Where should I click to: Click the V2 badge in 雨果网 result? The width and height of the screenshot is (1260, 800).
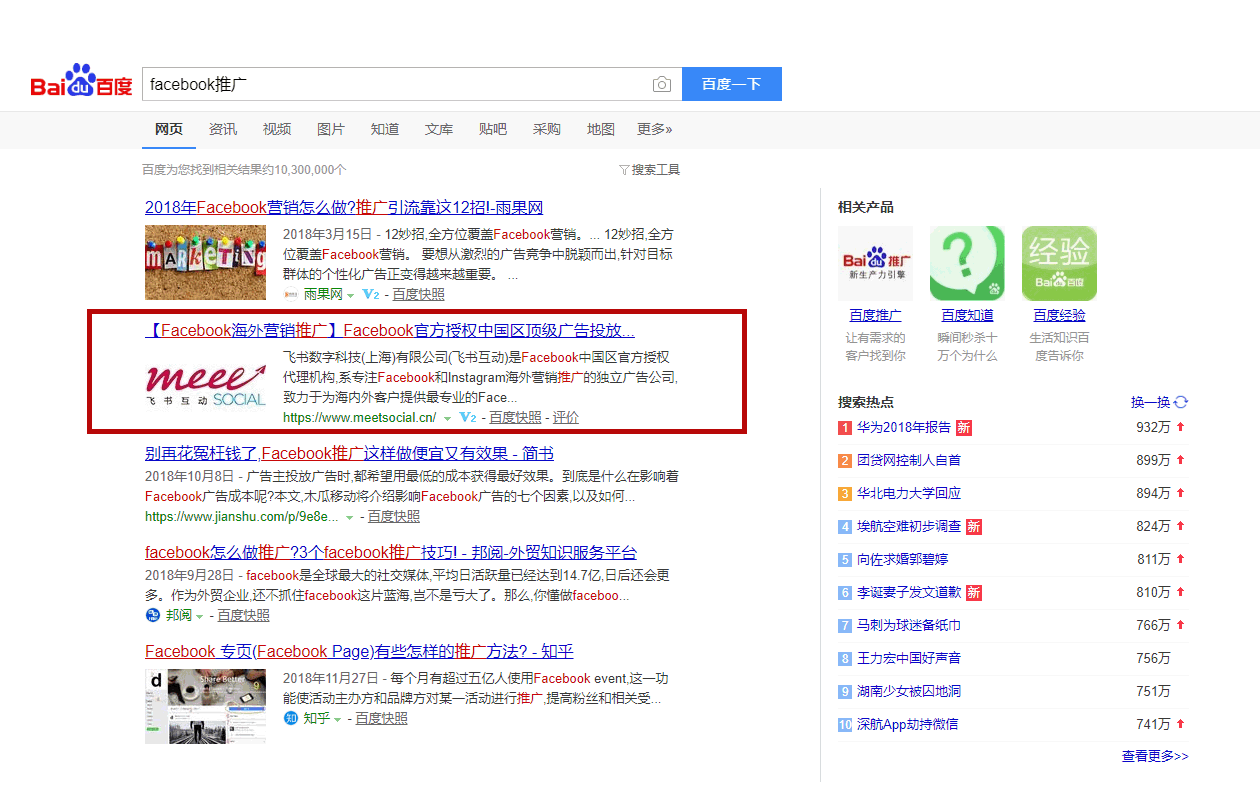point(370,294)
